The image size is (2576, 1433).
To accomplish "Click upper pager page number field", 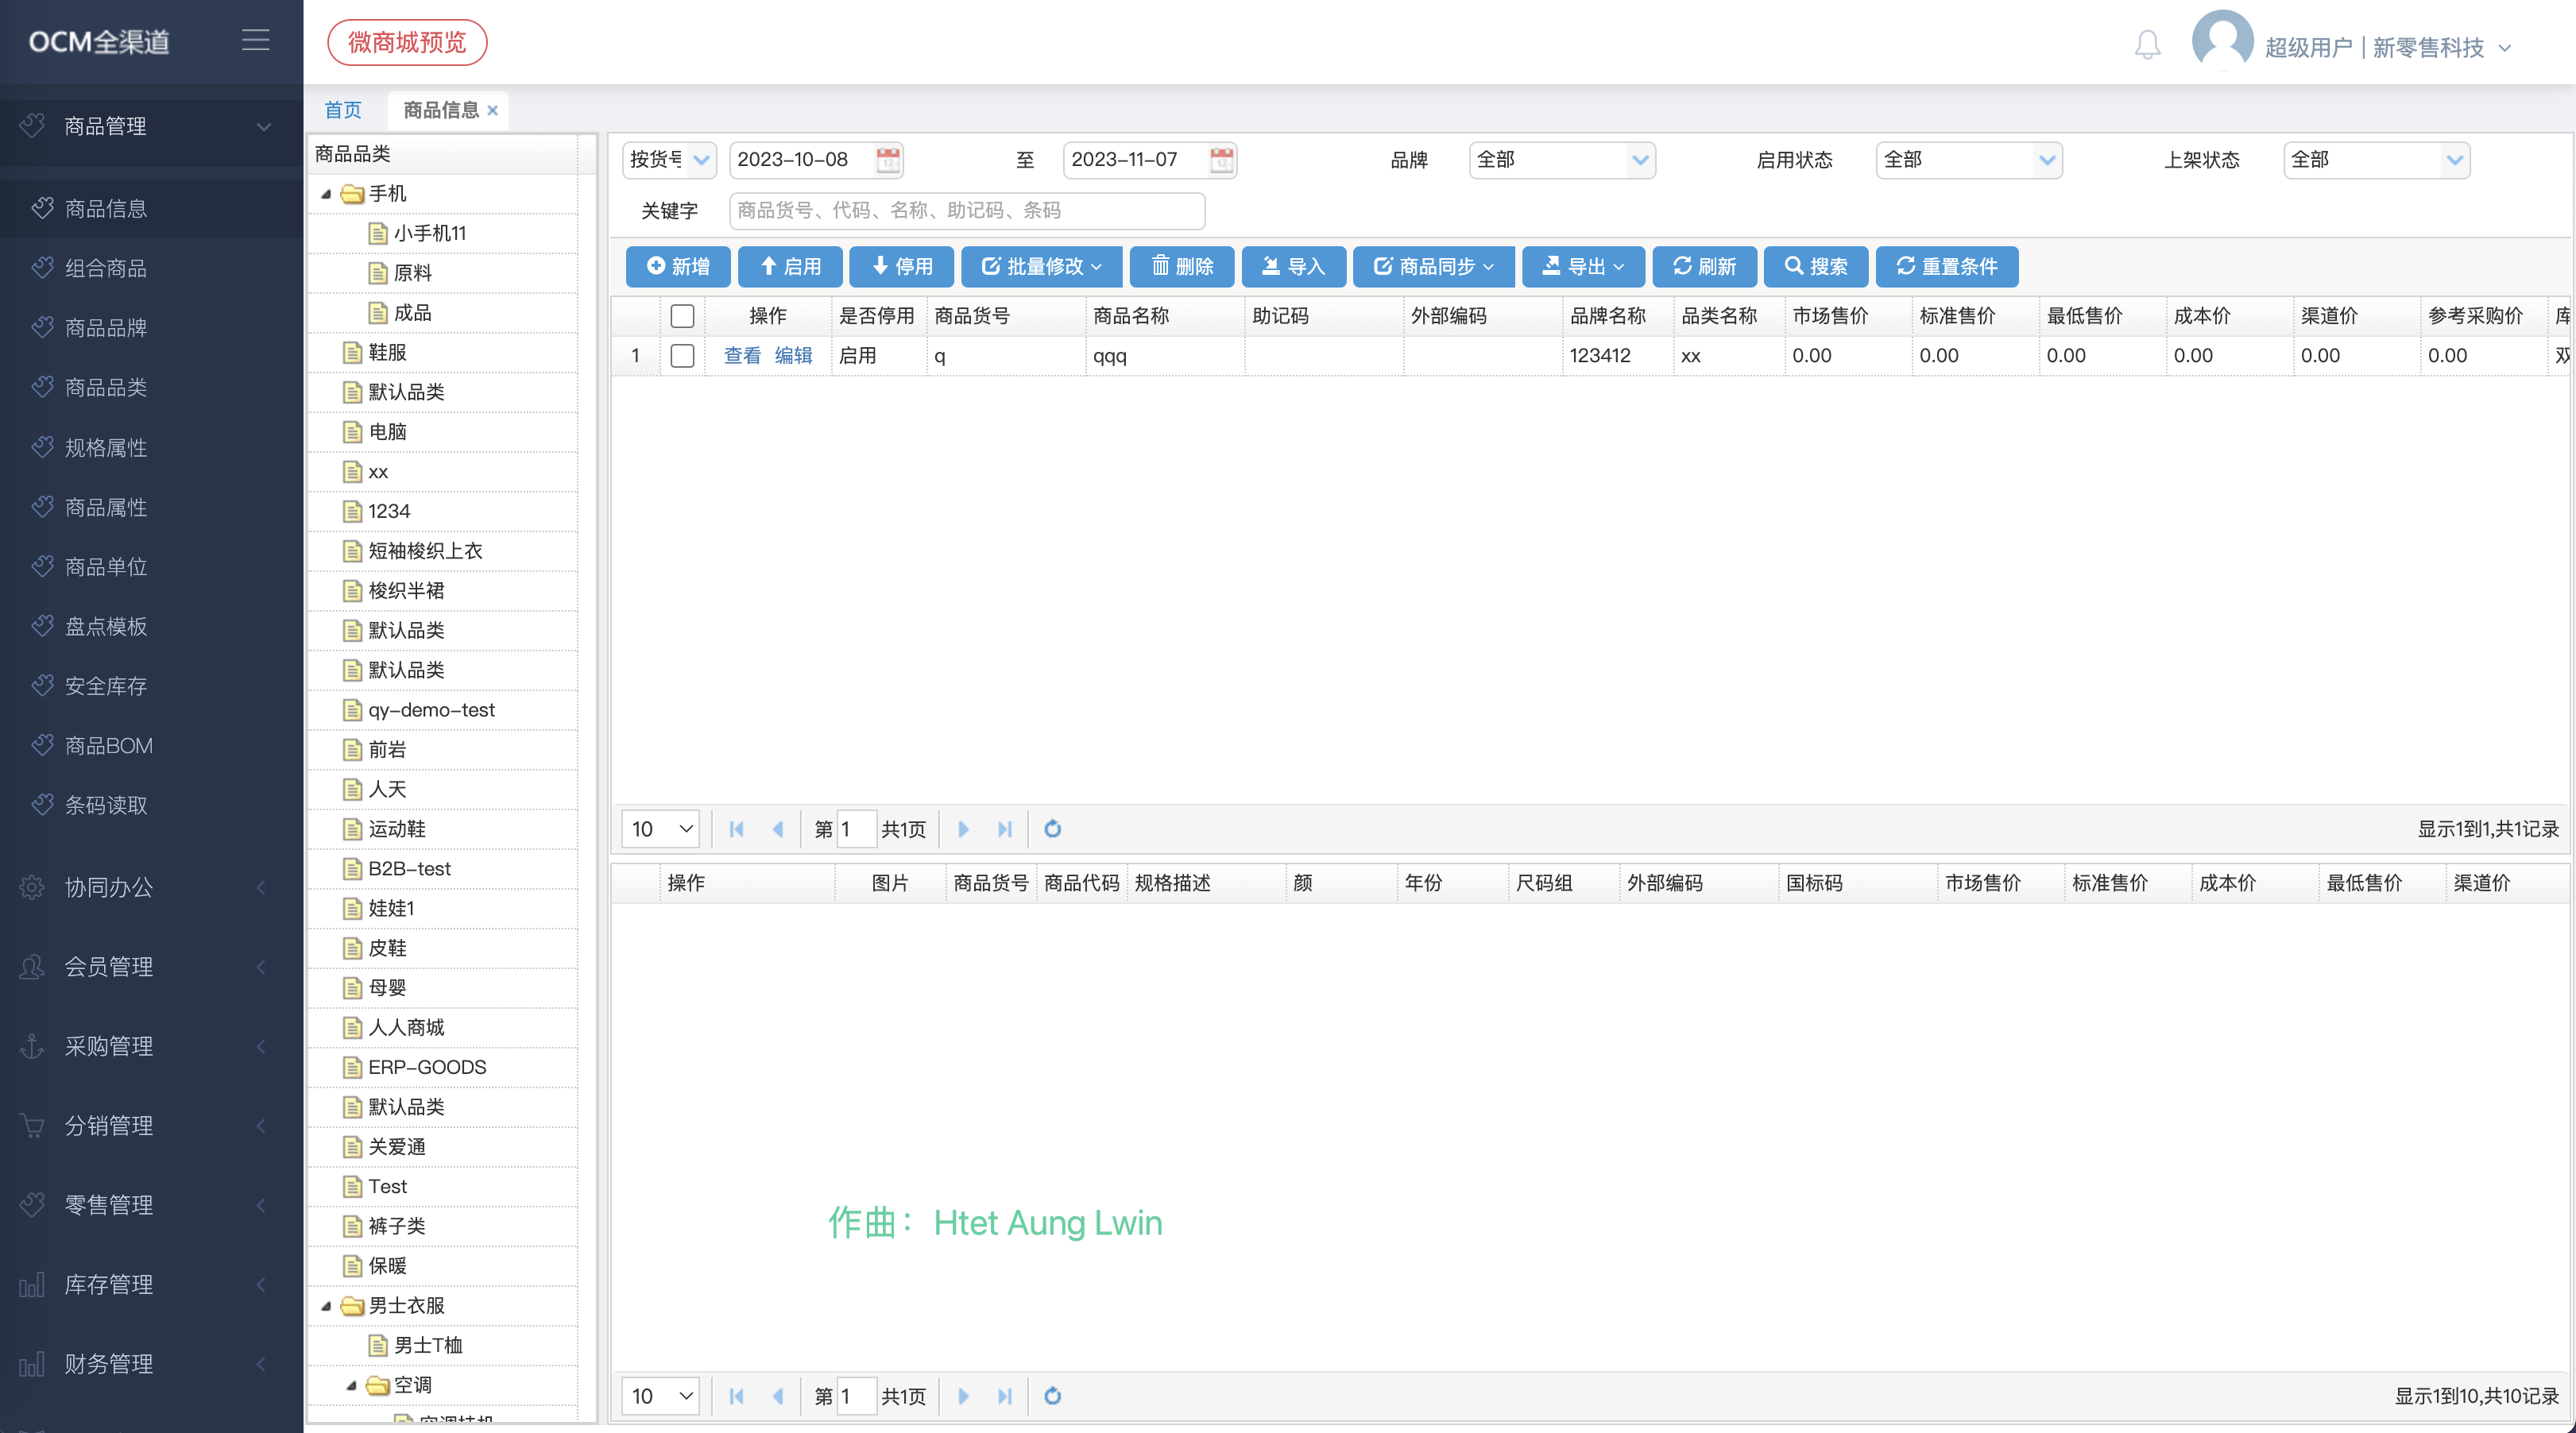I will 856,829.
